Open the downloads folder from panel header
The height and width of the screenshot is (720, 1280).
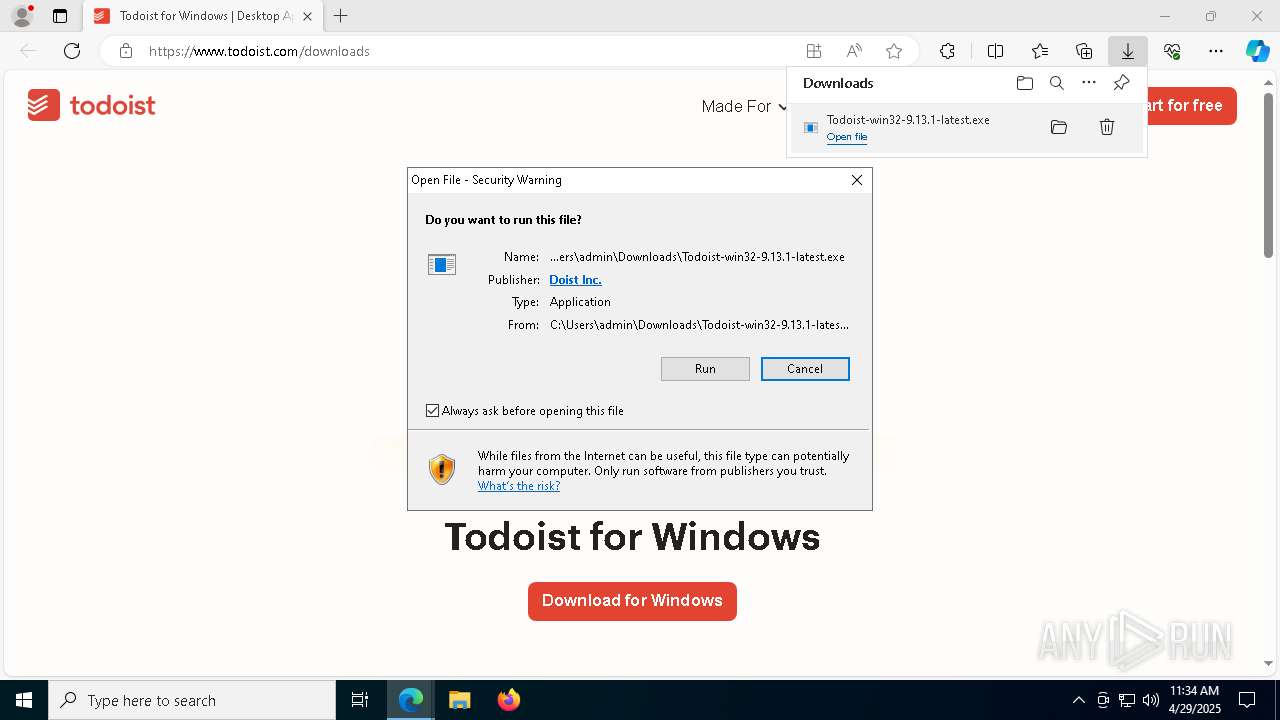tap(1025, 83)
